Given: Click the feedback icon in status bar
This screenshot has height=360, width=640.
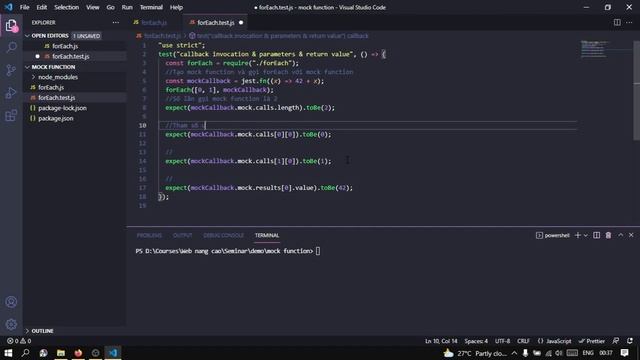Looking at the screenshot, I should pos(616,341).
